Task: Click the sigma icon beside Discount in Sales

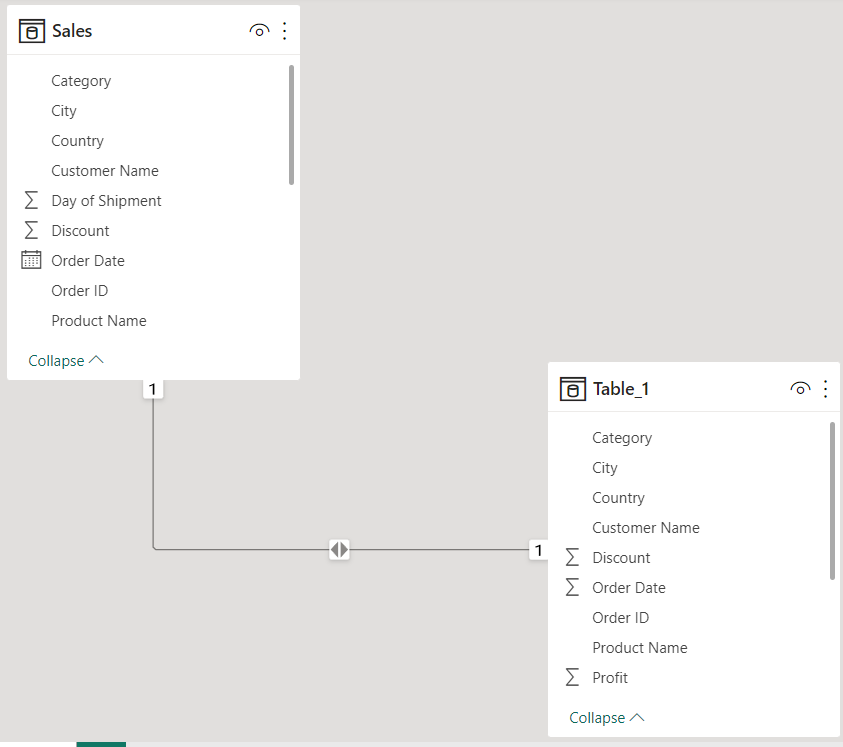Action: coord(29,230)
